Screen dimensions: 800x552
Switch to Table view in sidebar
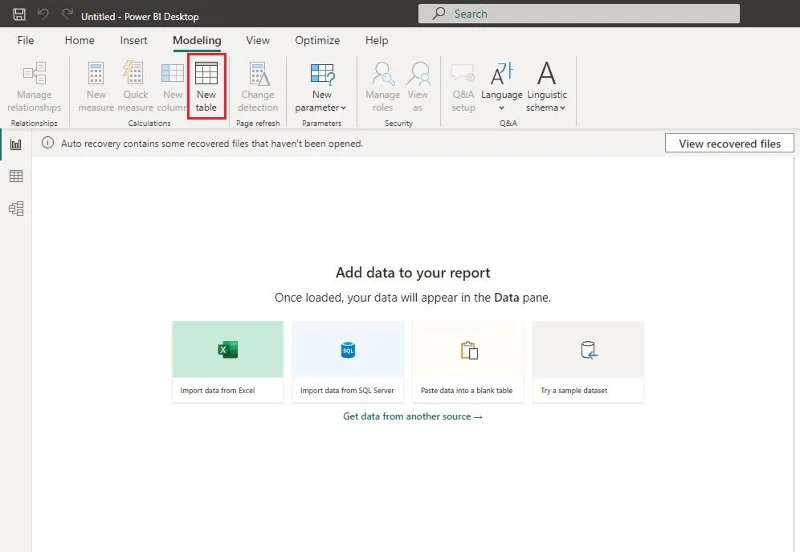tap(16, 176)
